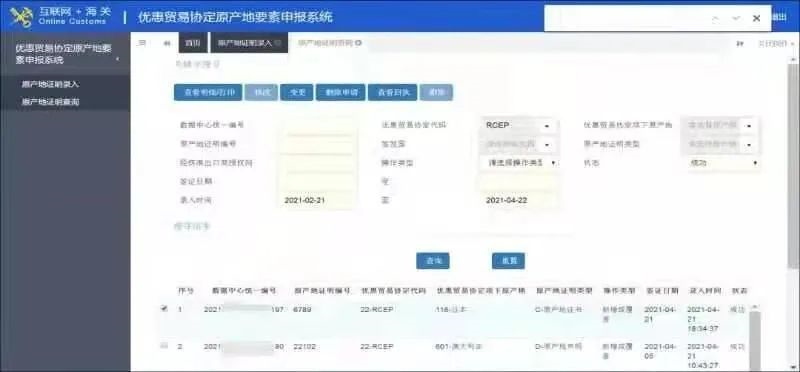This screenshot has height=372, width=800.
Task: Click the Online Customs logo icon
Action: click(x=21, y=17)
